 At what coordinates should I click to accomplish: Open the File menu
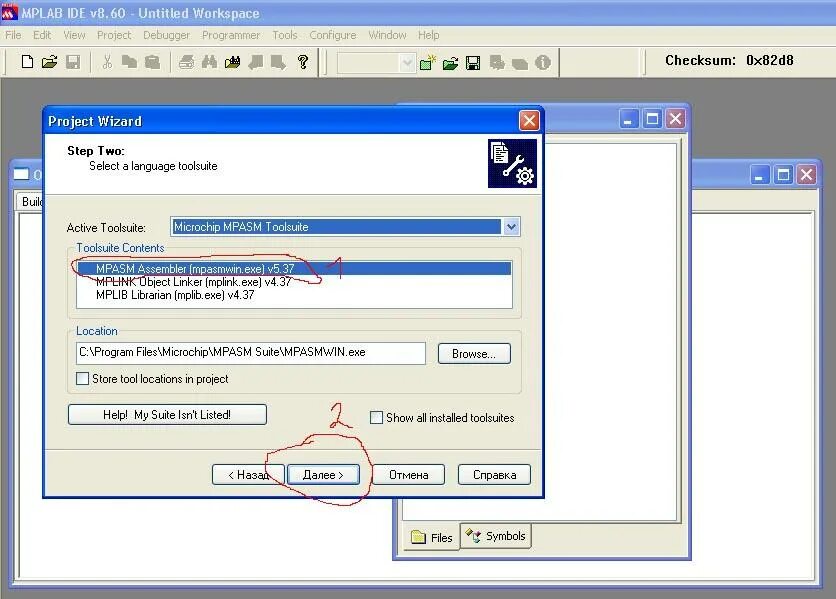(x=13, y=35)
